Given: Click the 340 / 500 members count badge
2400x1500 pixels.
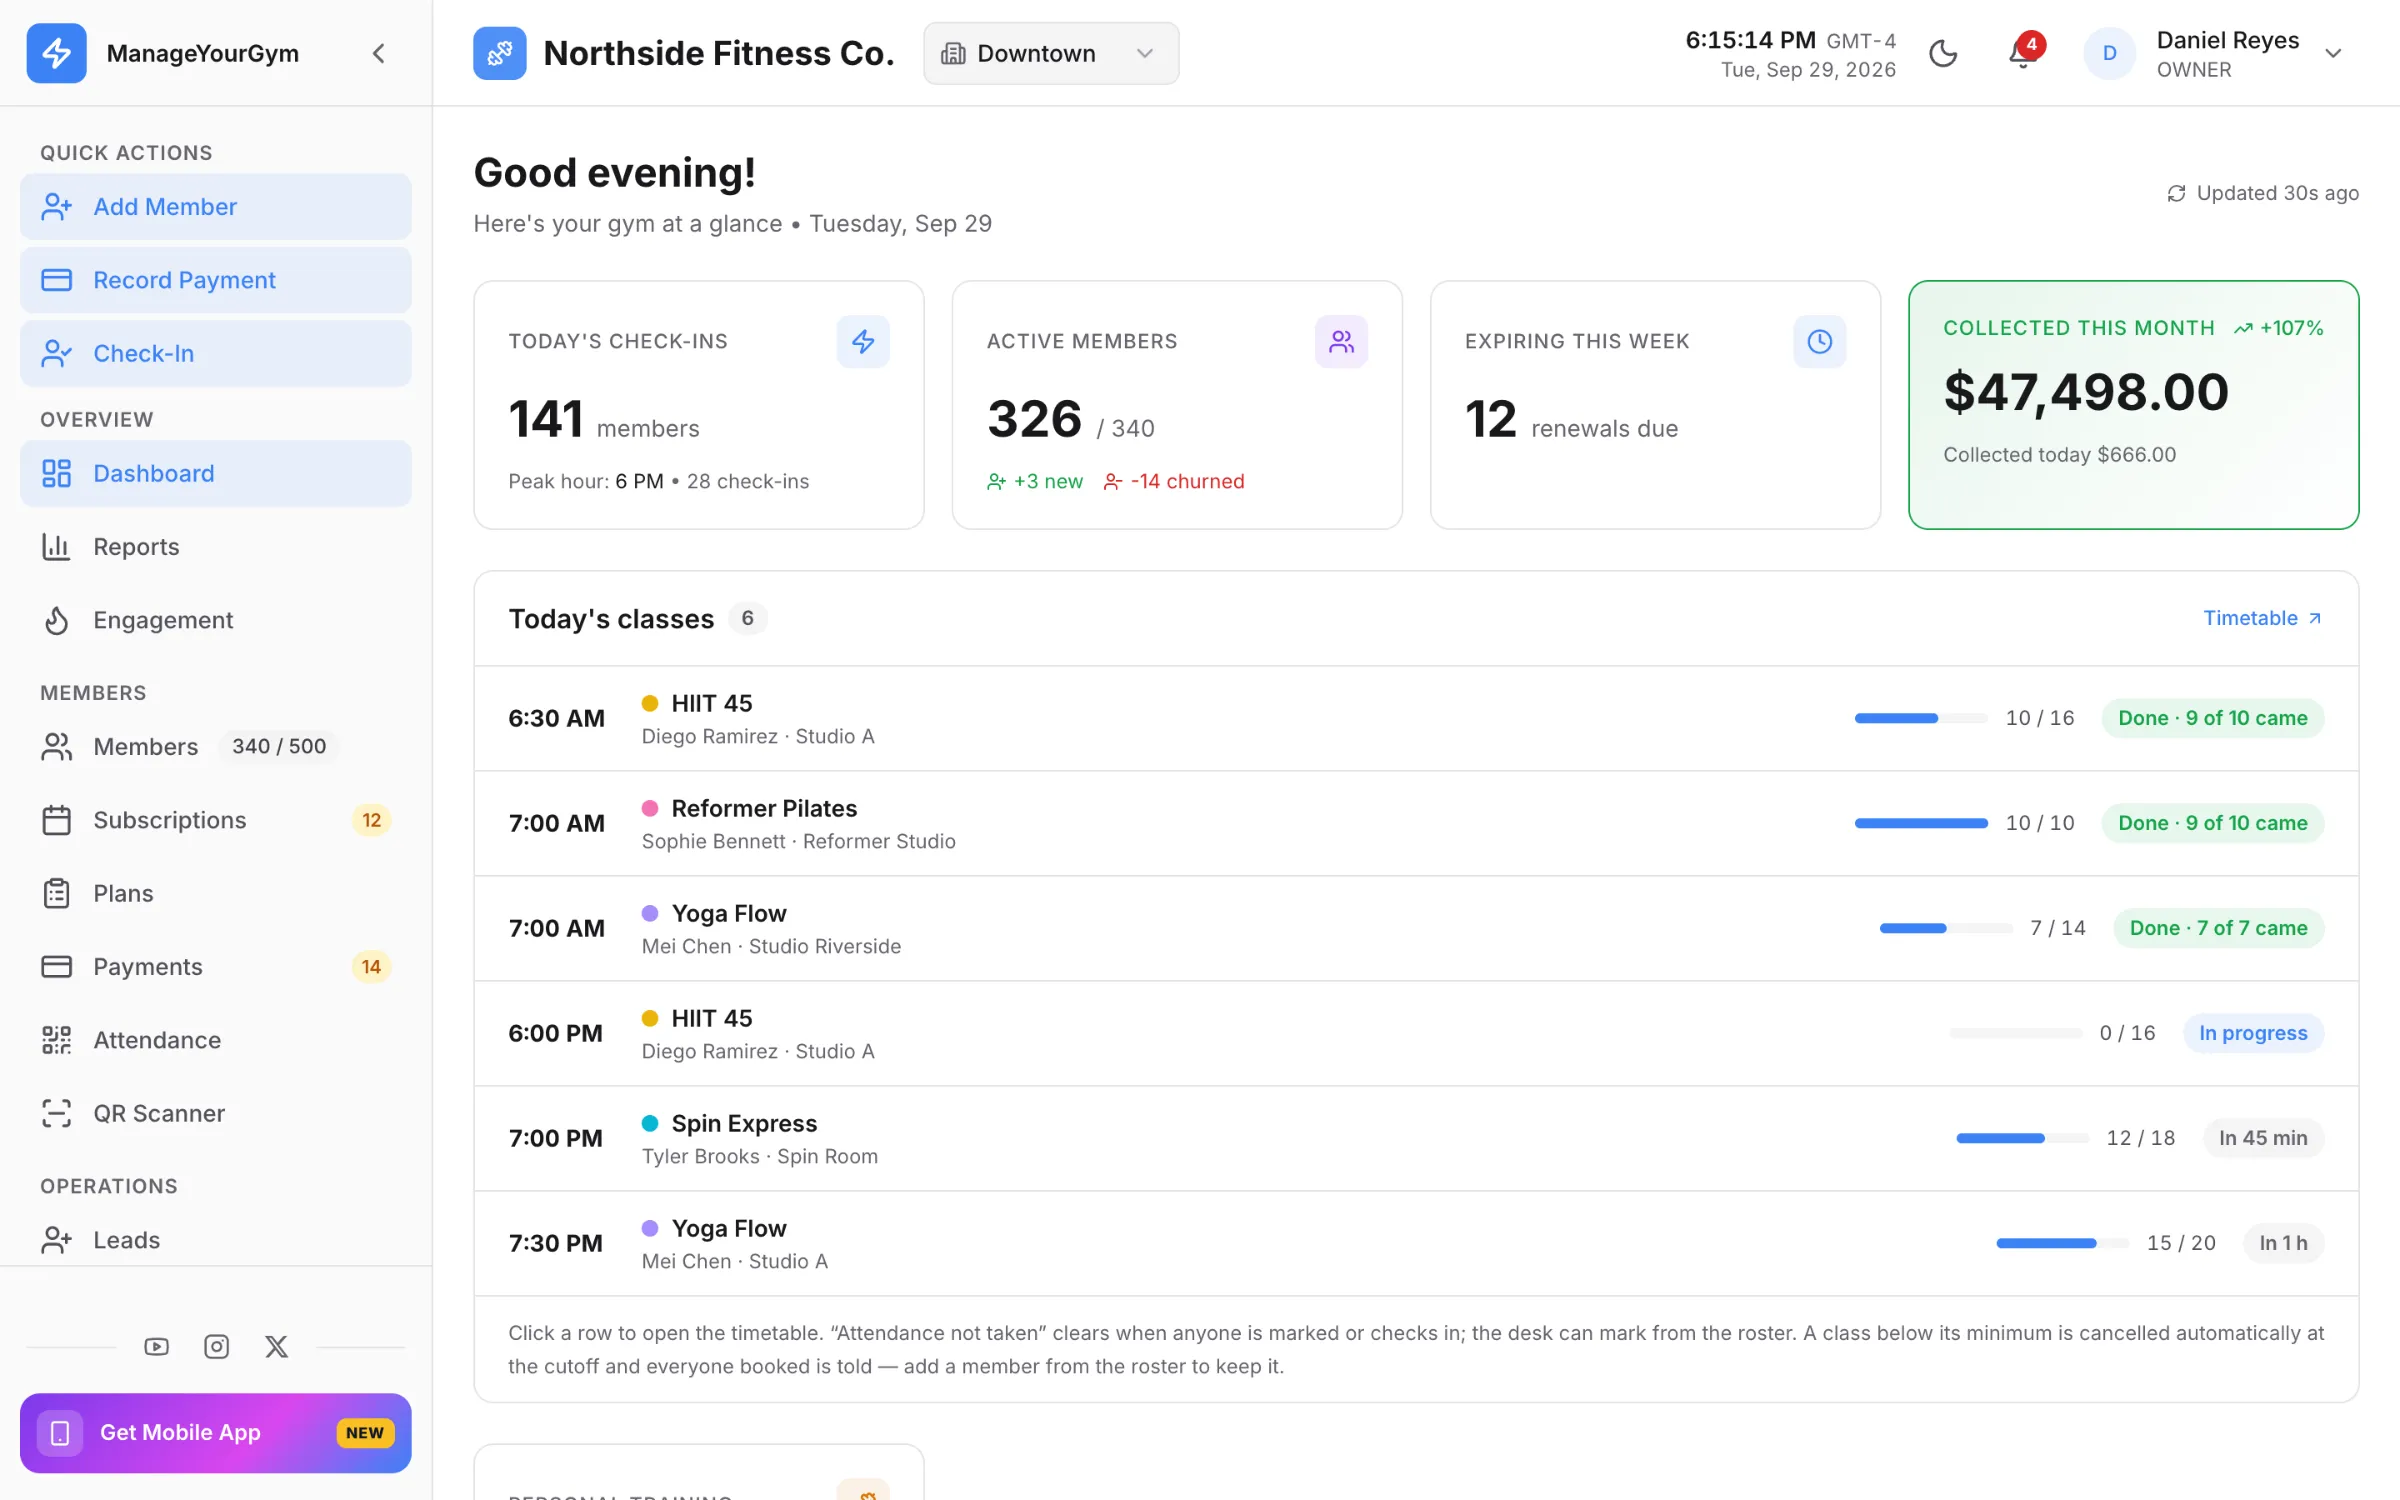Looking at the screenshot, I should point(279,746).
